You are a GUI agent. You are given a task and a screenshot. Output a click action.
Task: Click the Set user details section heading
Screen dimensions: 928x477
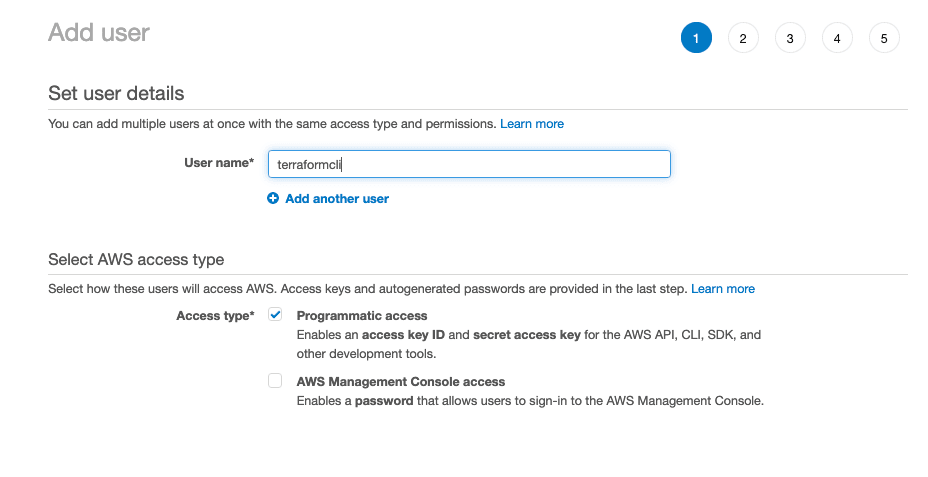pyautogui.click(x=116, y=94)
